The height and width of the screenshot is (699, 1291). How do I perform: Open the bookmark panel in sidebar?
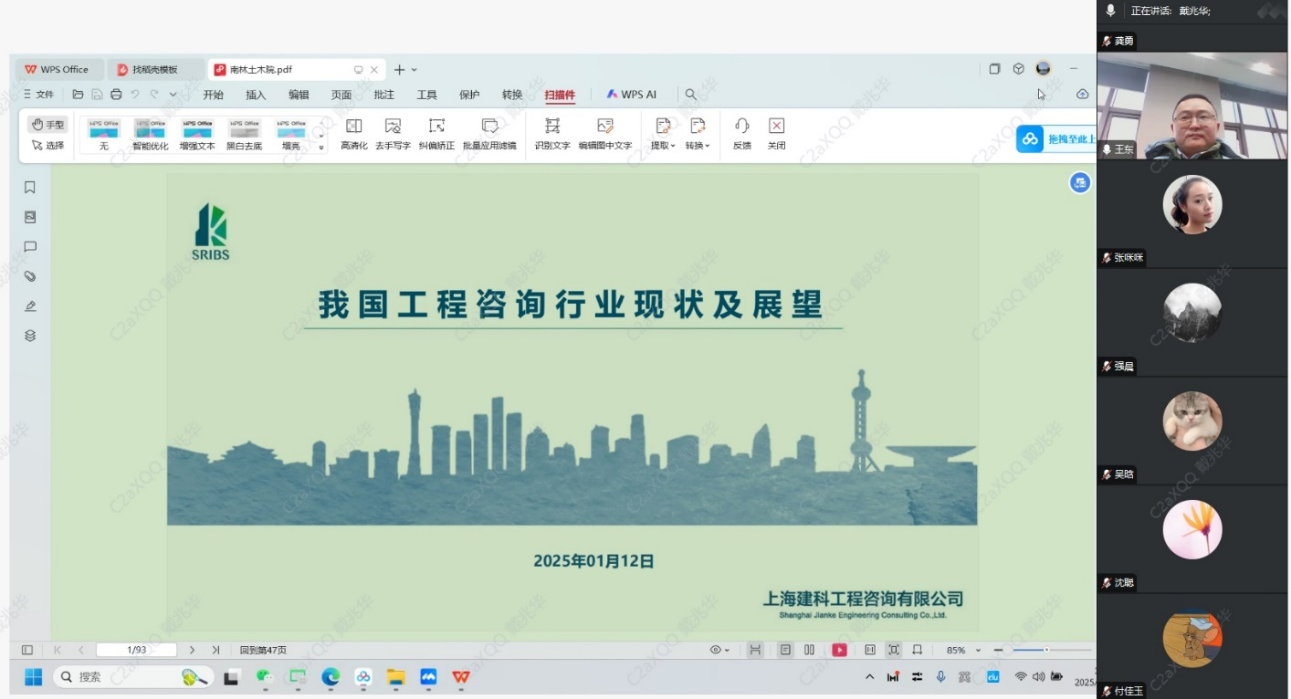(30, 187)
